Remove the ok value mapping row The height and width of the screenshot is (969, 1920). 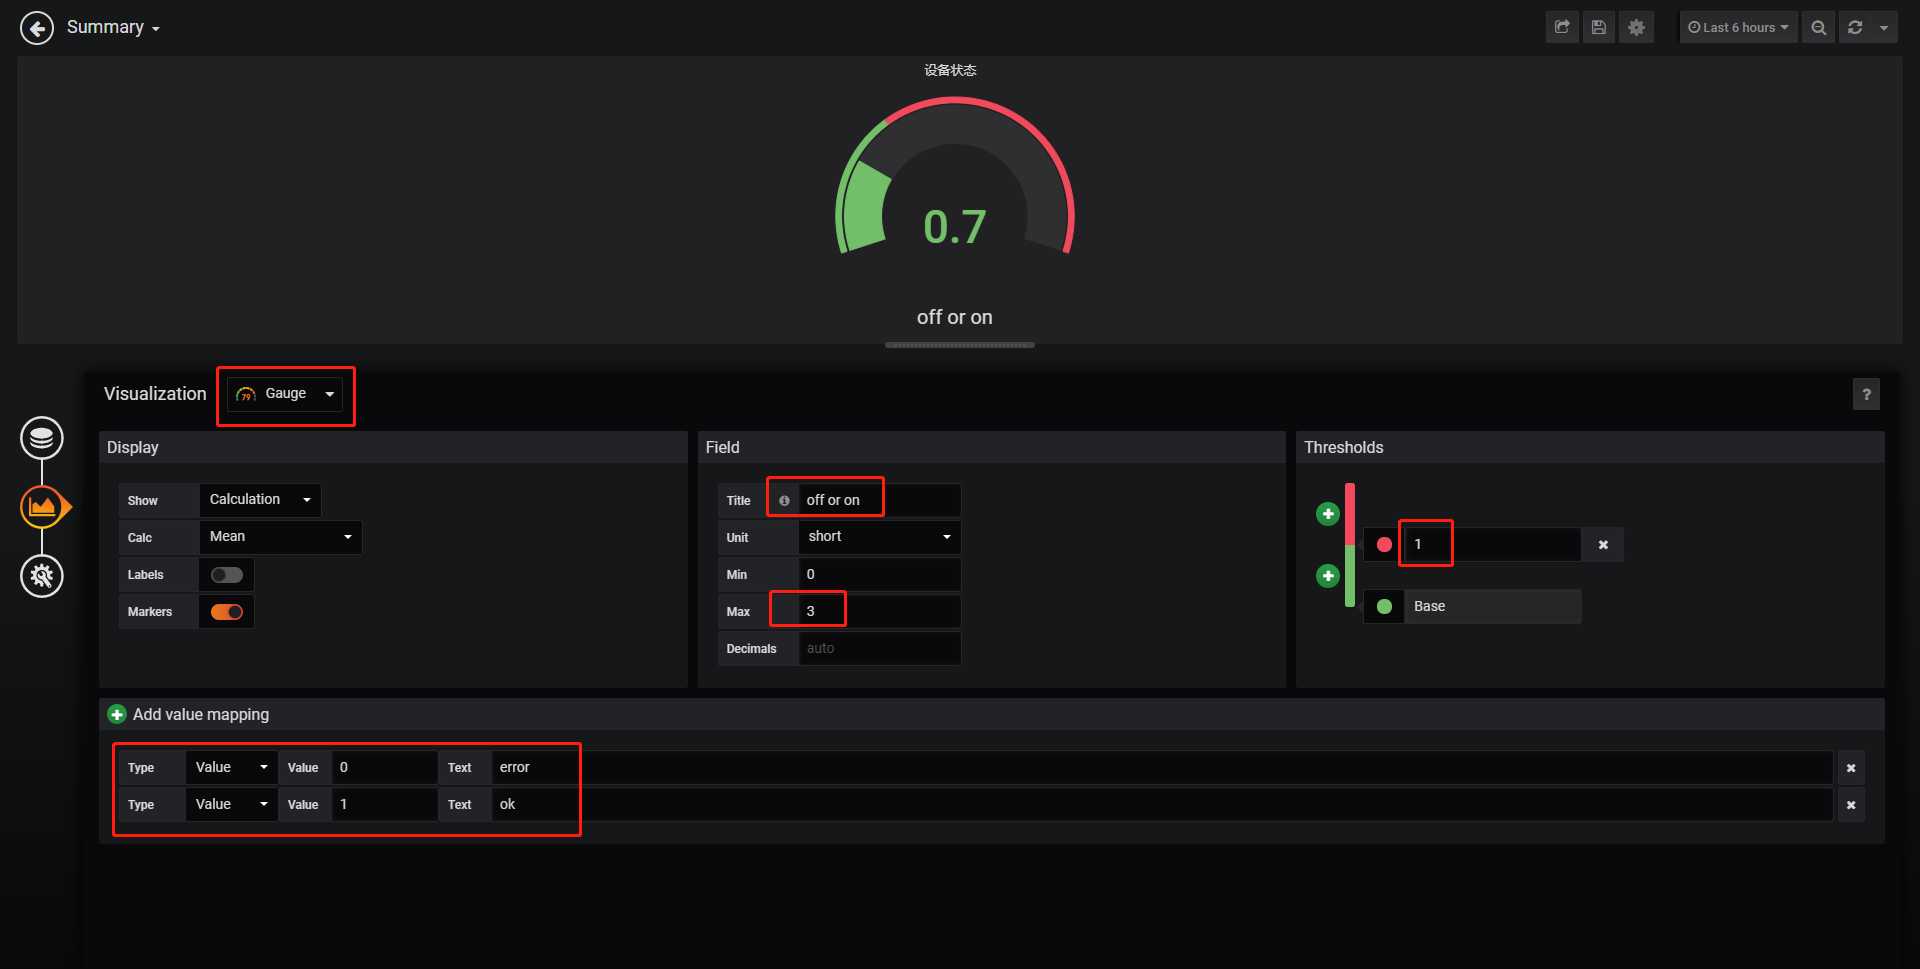pyautogui.click(x=1851, y=805)
